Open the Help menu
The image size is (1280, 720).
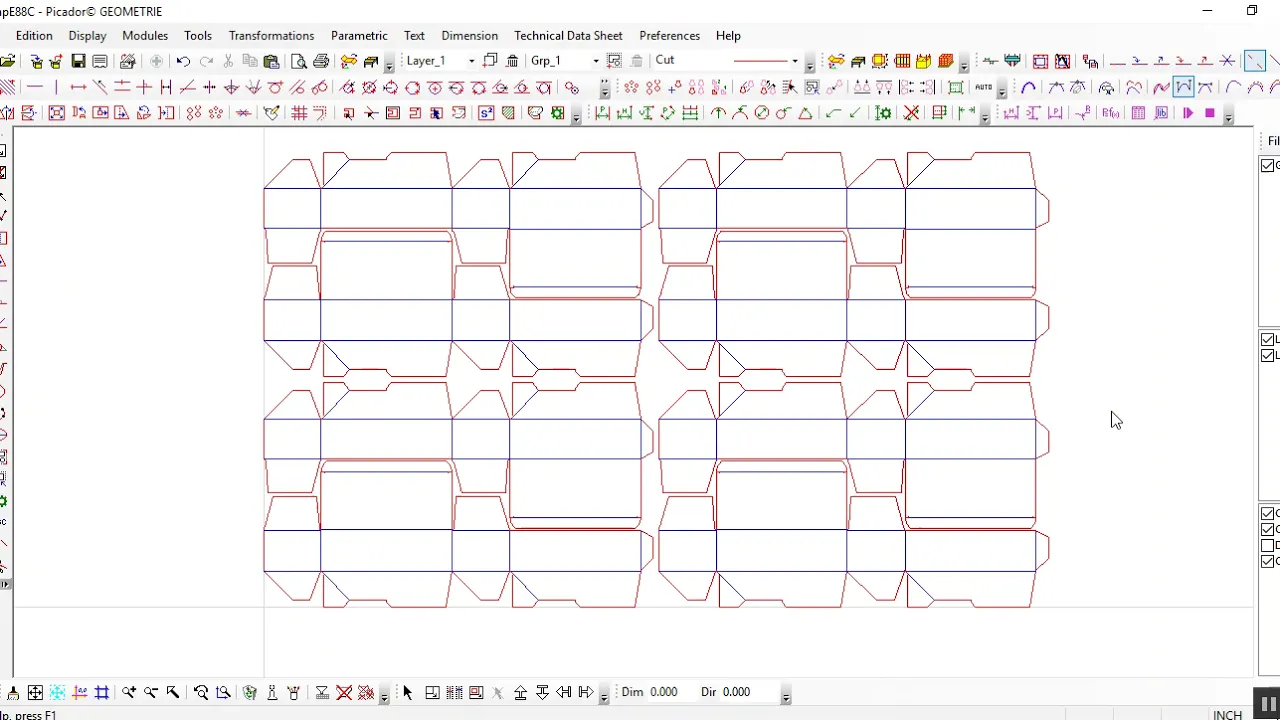pyautogui.click(x=728, y=35)
